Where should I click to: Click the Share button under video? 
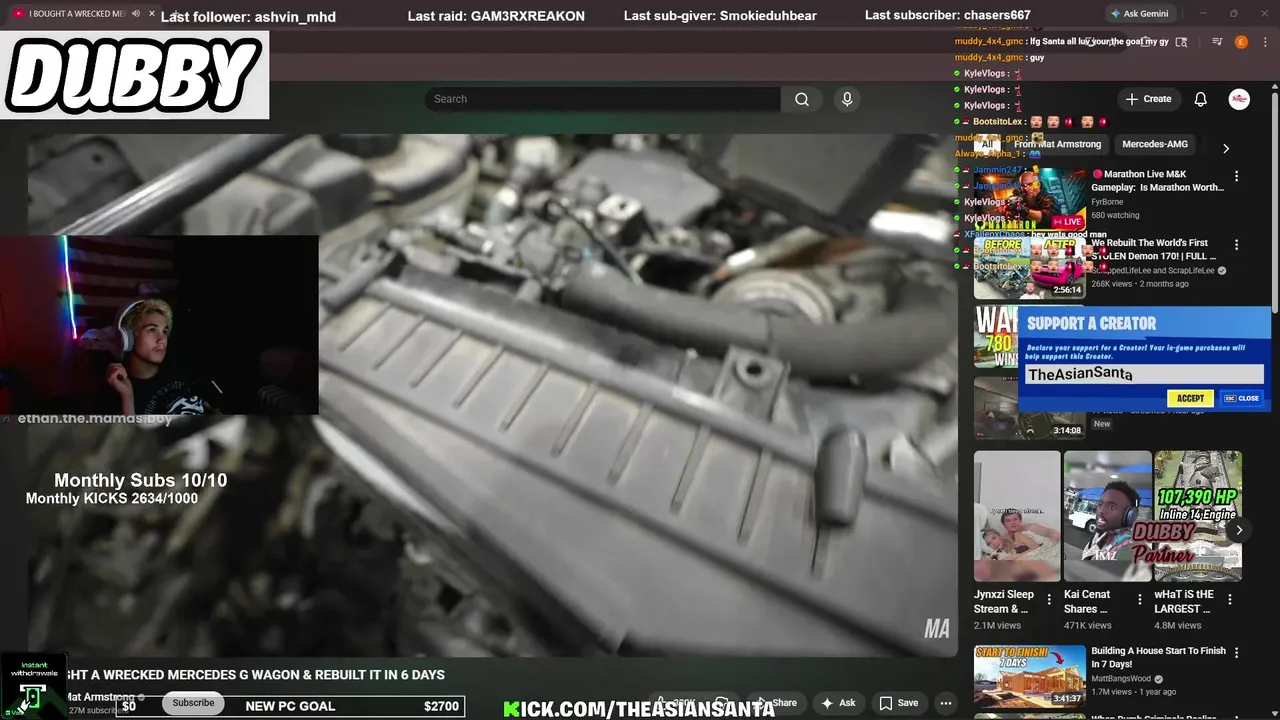(x=776, y=703)
